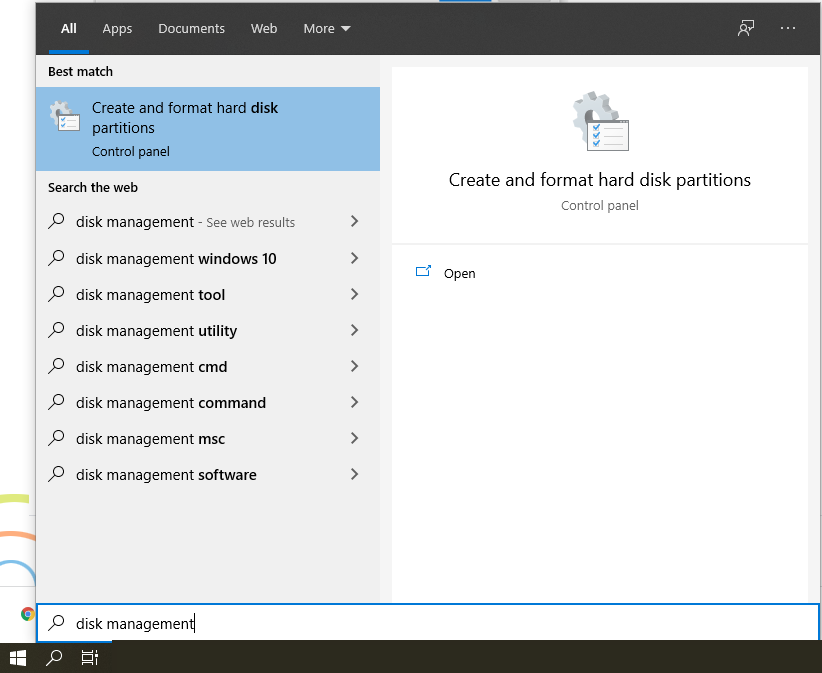Switch to the Apps tab

117,28
